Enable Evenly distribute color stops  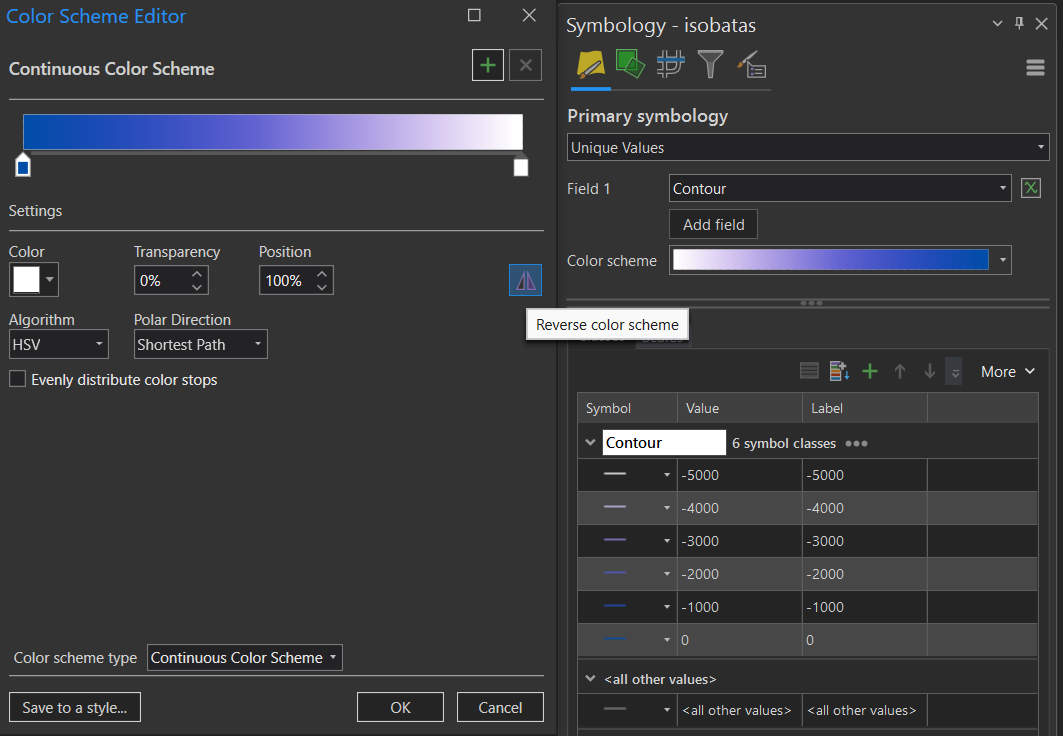click(17, 380)
